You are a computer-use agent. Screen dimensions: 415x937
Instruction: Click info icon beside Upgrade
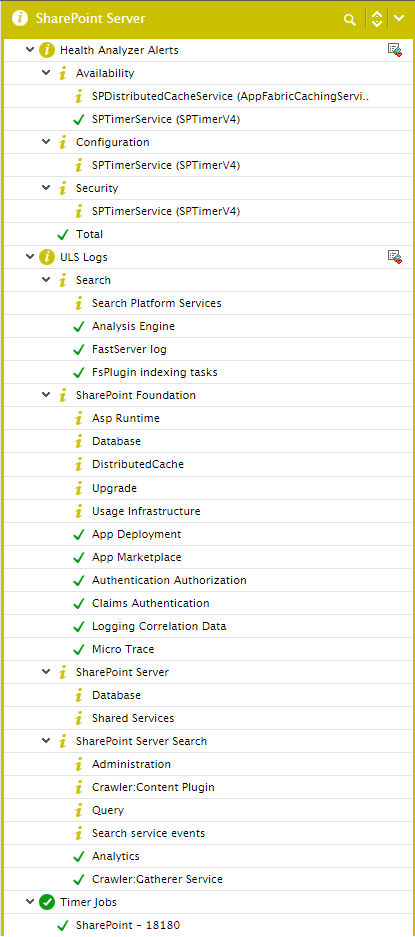[78, 488]
